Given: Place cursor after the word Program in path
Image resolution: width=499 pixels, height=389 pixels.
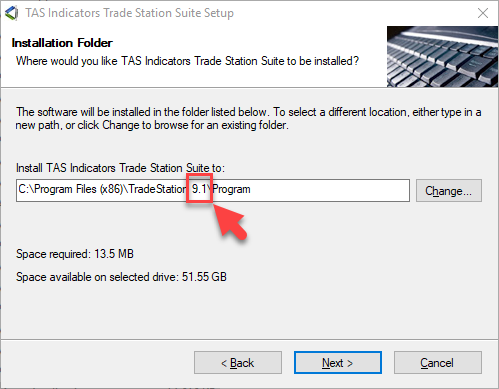Looking at the screenshot, I should pos(251,189).
